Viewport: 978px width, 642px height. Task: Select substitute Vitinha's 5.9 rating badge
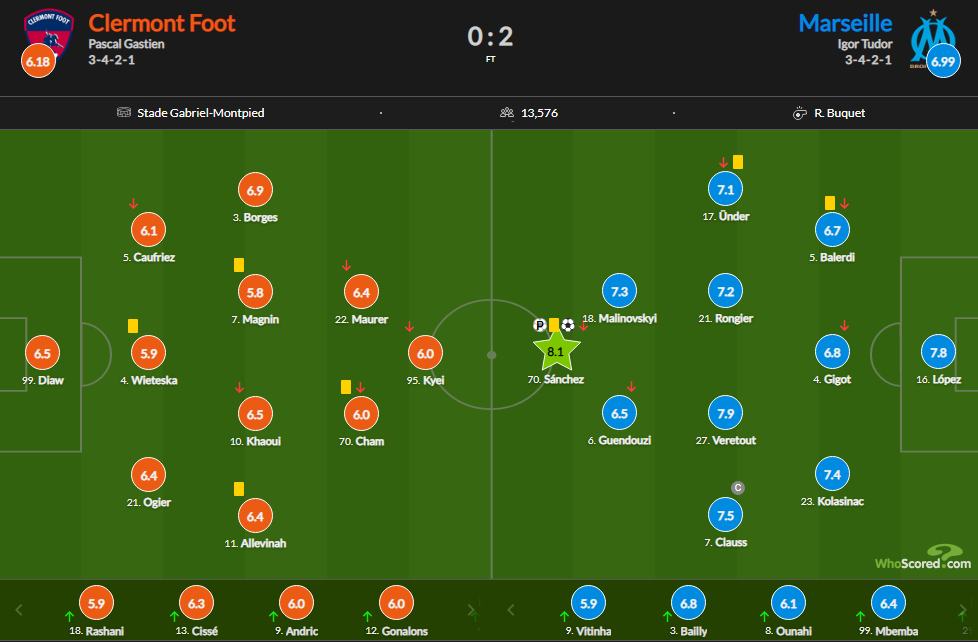[x=588, y=604]
